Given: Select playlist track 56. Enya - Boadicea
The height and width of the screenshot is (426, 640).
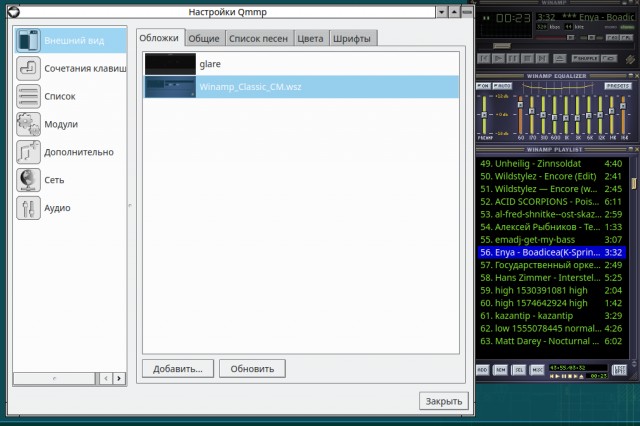Looking at the screenshot, I should click(551, 252).
